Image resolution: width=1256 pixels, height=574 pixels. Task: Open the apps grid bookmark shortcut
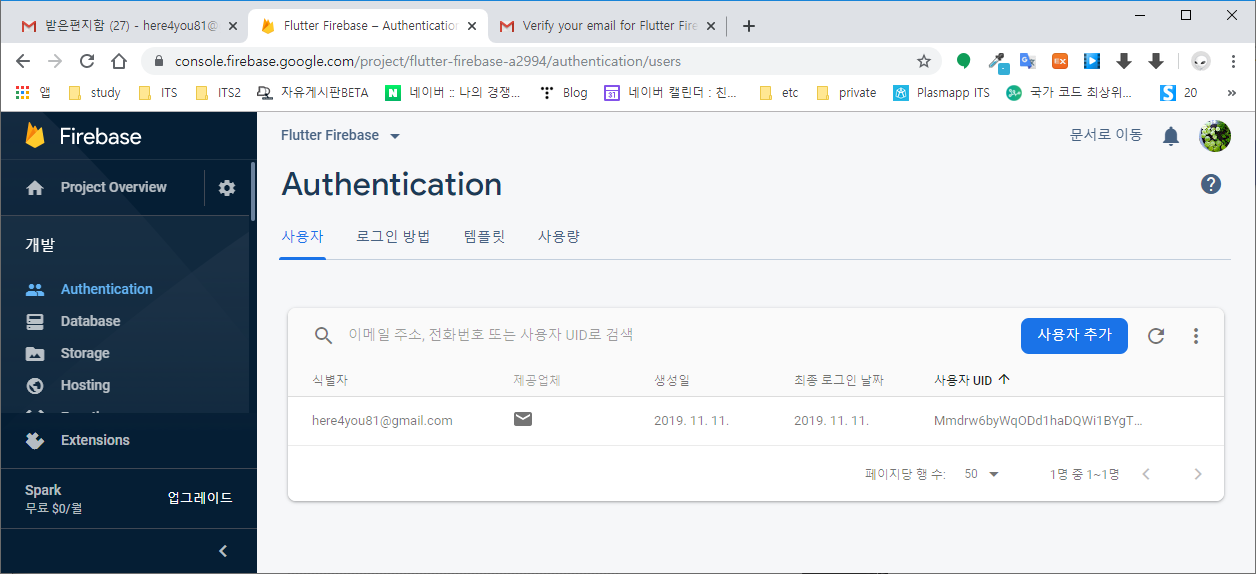point(33,93)
